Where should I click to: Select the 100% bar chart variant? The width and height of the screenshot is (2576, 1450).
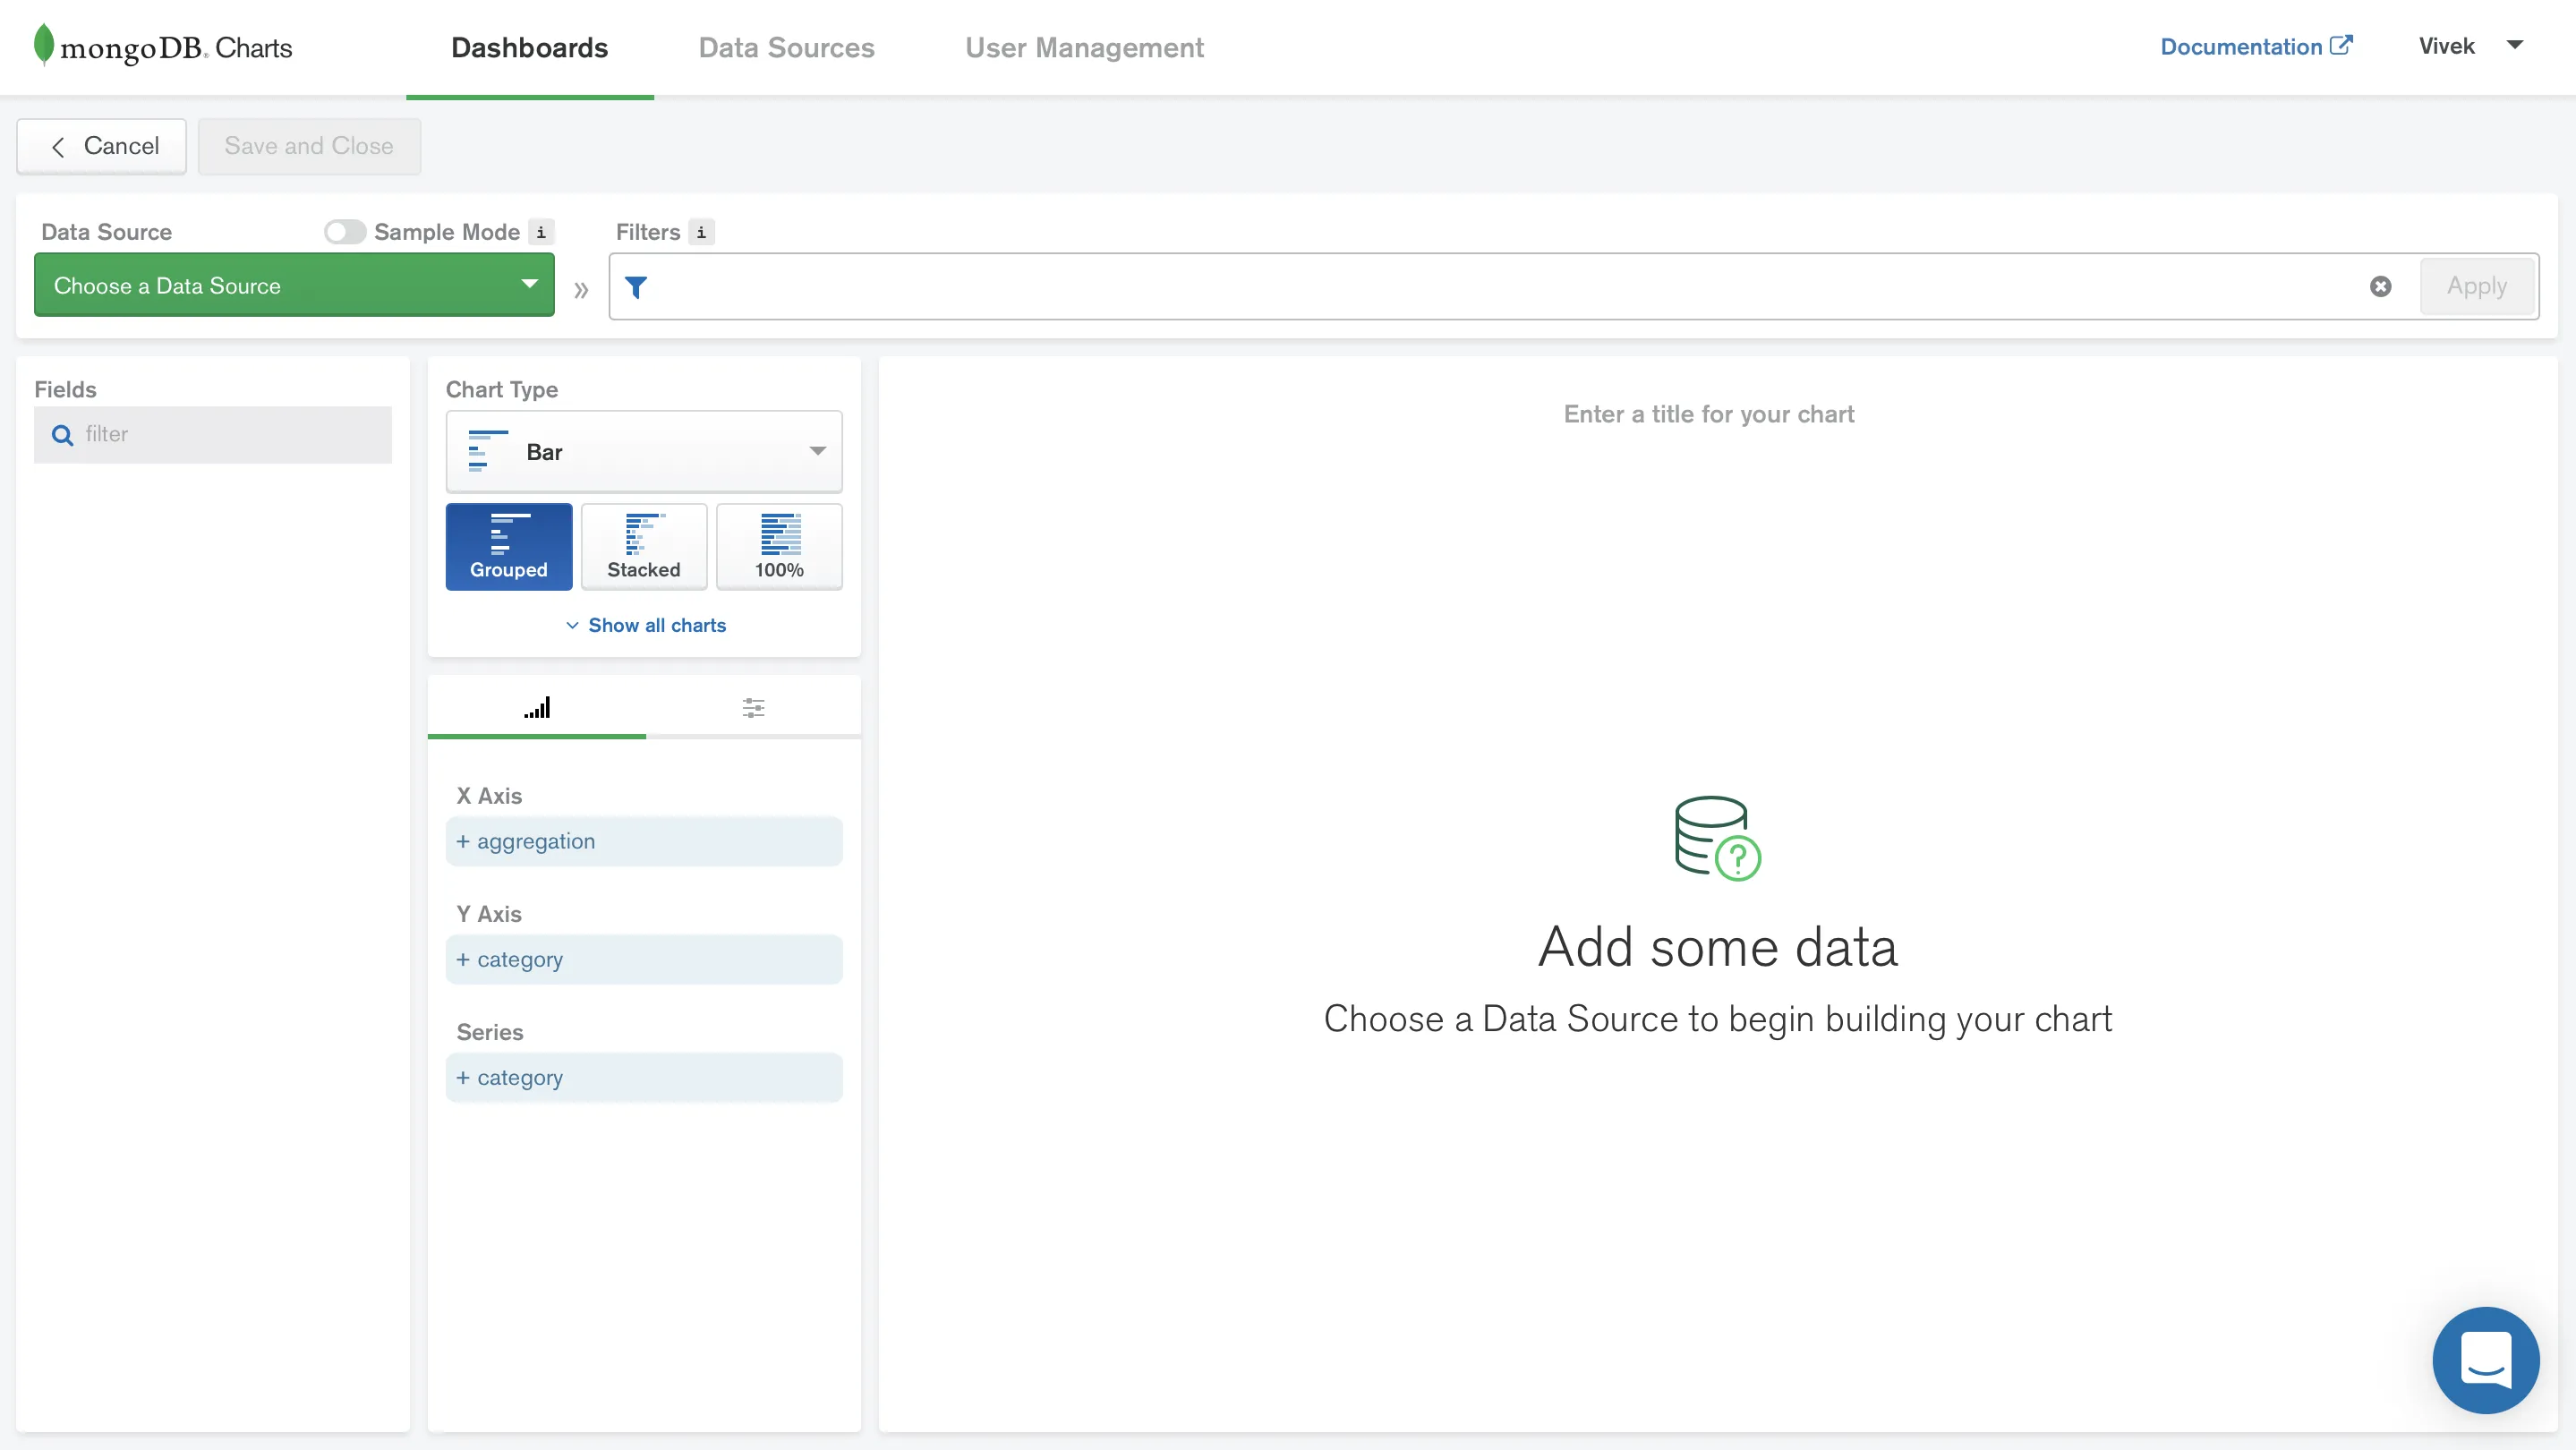pos(779,546)
